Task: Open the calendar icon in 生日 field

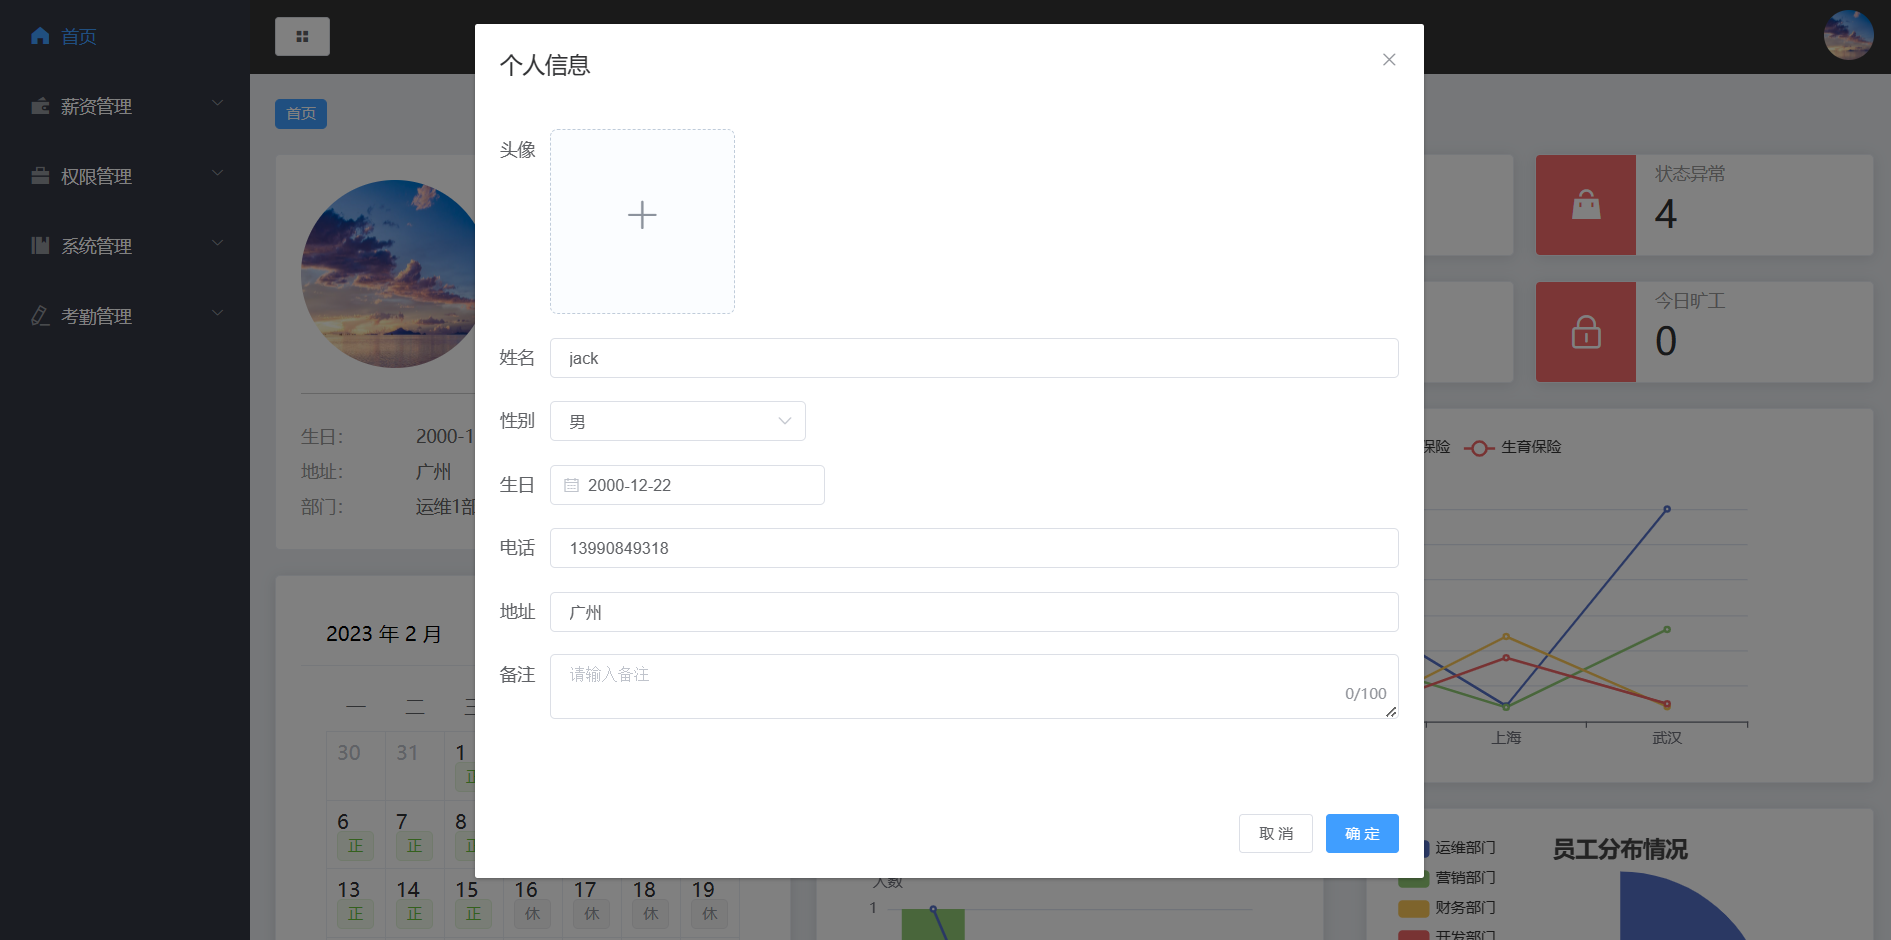Action: click(571, 485)
